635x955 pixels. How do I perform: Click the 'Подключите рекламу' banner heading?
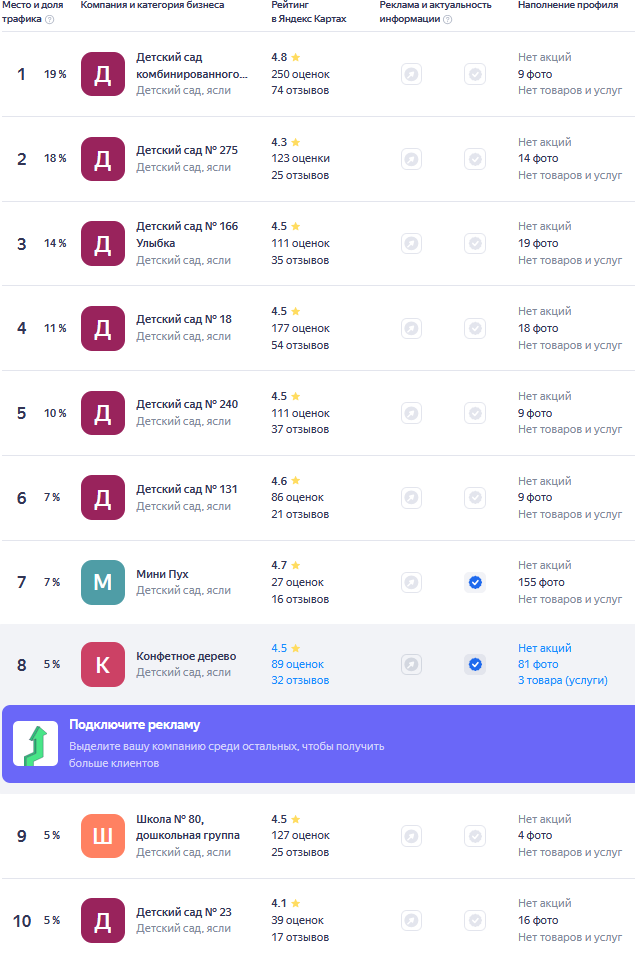[x=135, y=725]
